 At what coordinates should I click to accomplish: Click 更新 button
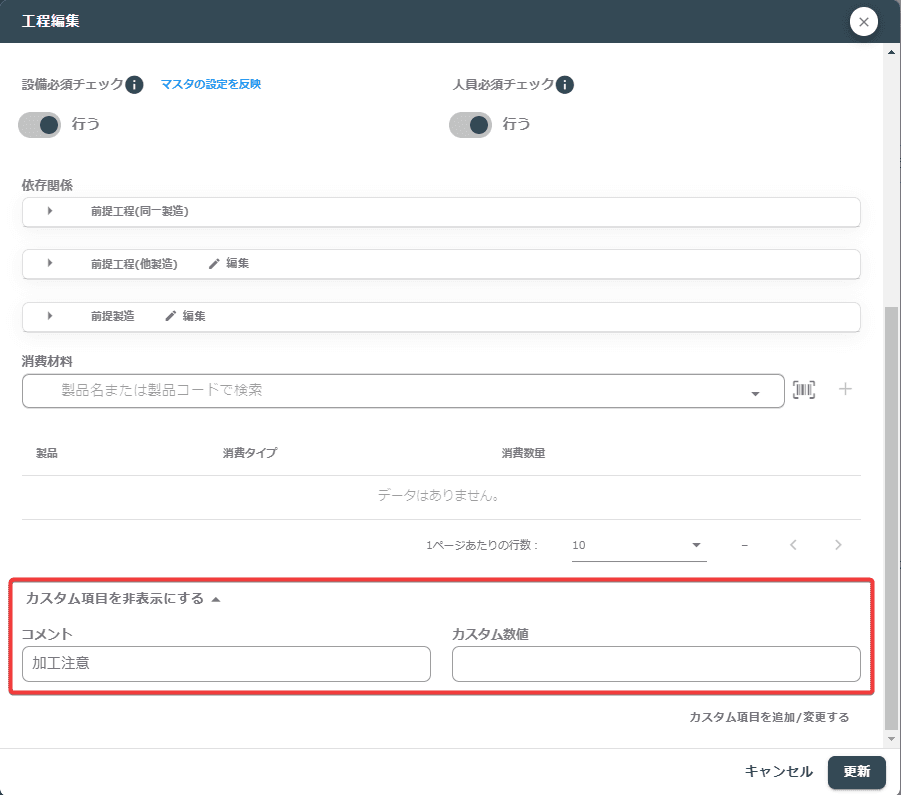pyautogui.click(x=857, y=771)
